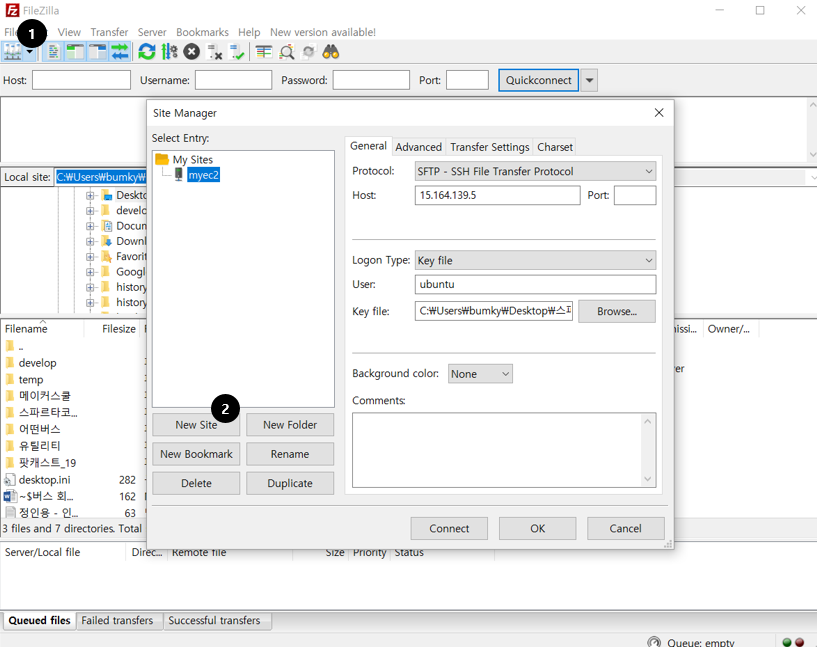Click the Disconnect from server icon
Screen dimensions: 817x647
214,52
